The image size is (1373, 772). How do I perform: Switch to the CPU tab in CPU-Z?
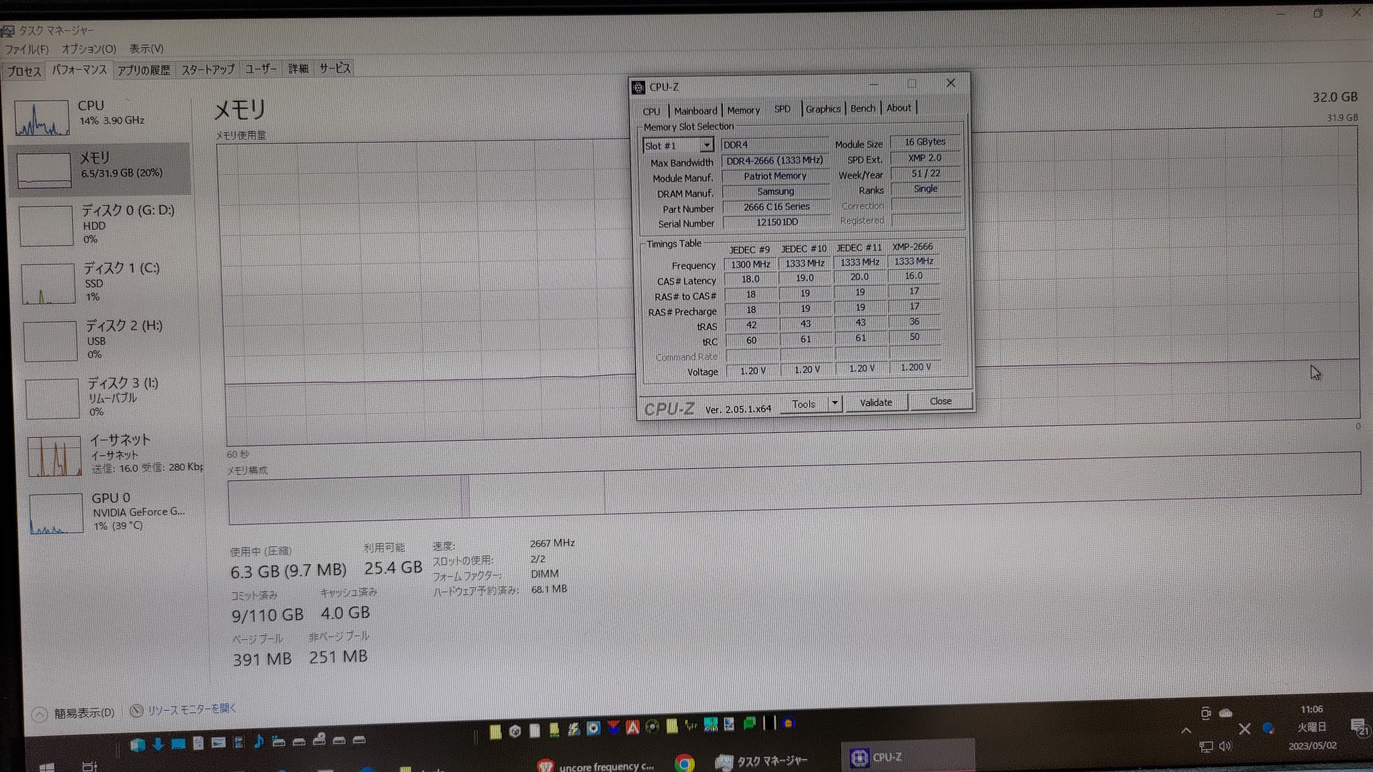point(651,111)
